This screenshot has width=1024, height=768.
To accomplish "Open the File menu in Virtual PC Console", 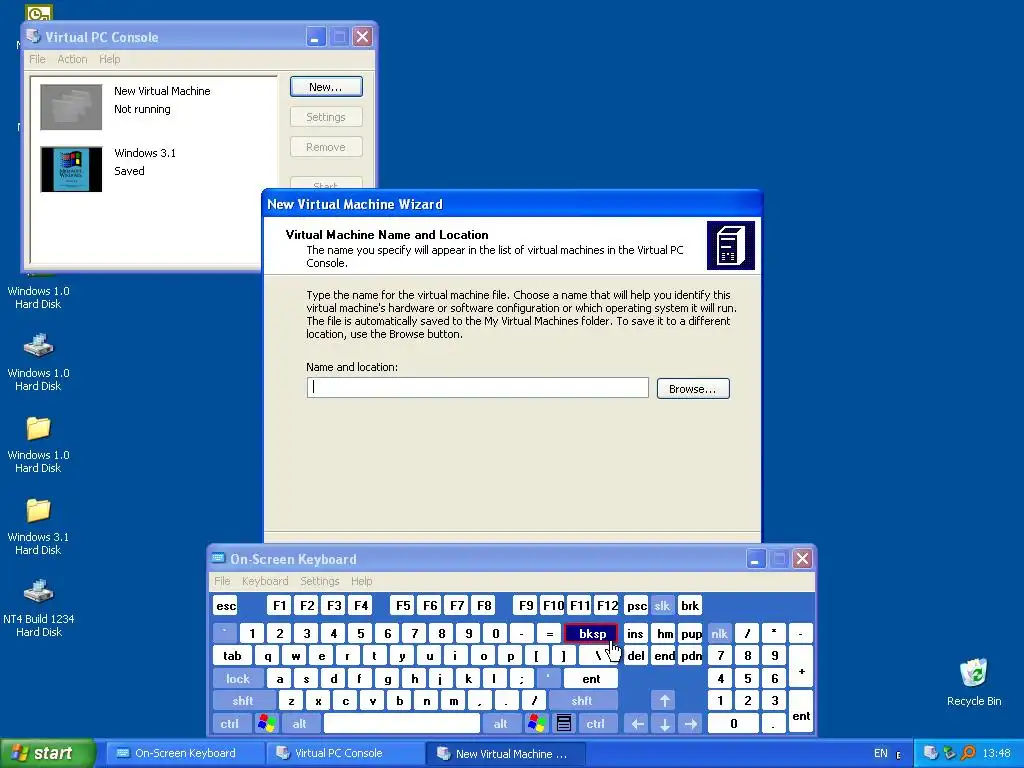I will tap(37, 59).
